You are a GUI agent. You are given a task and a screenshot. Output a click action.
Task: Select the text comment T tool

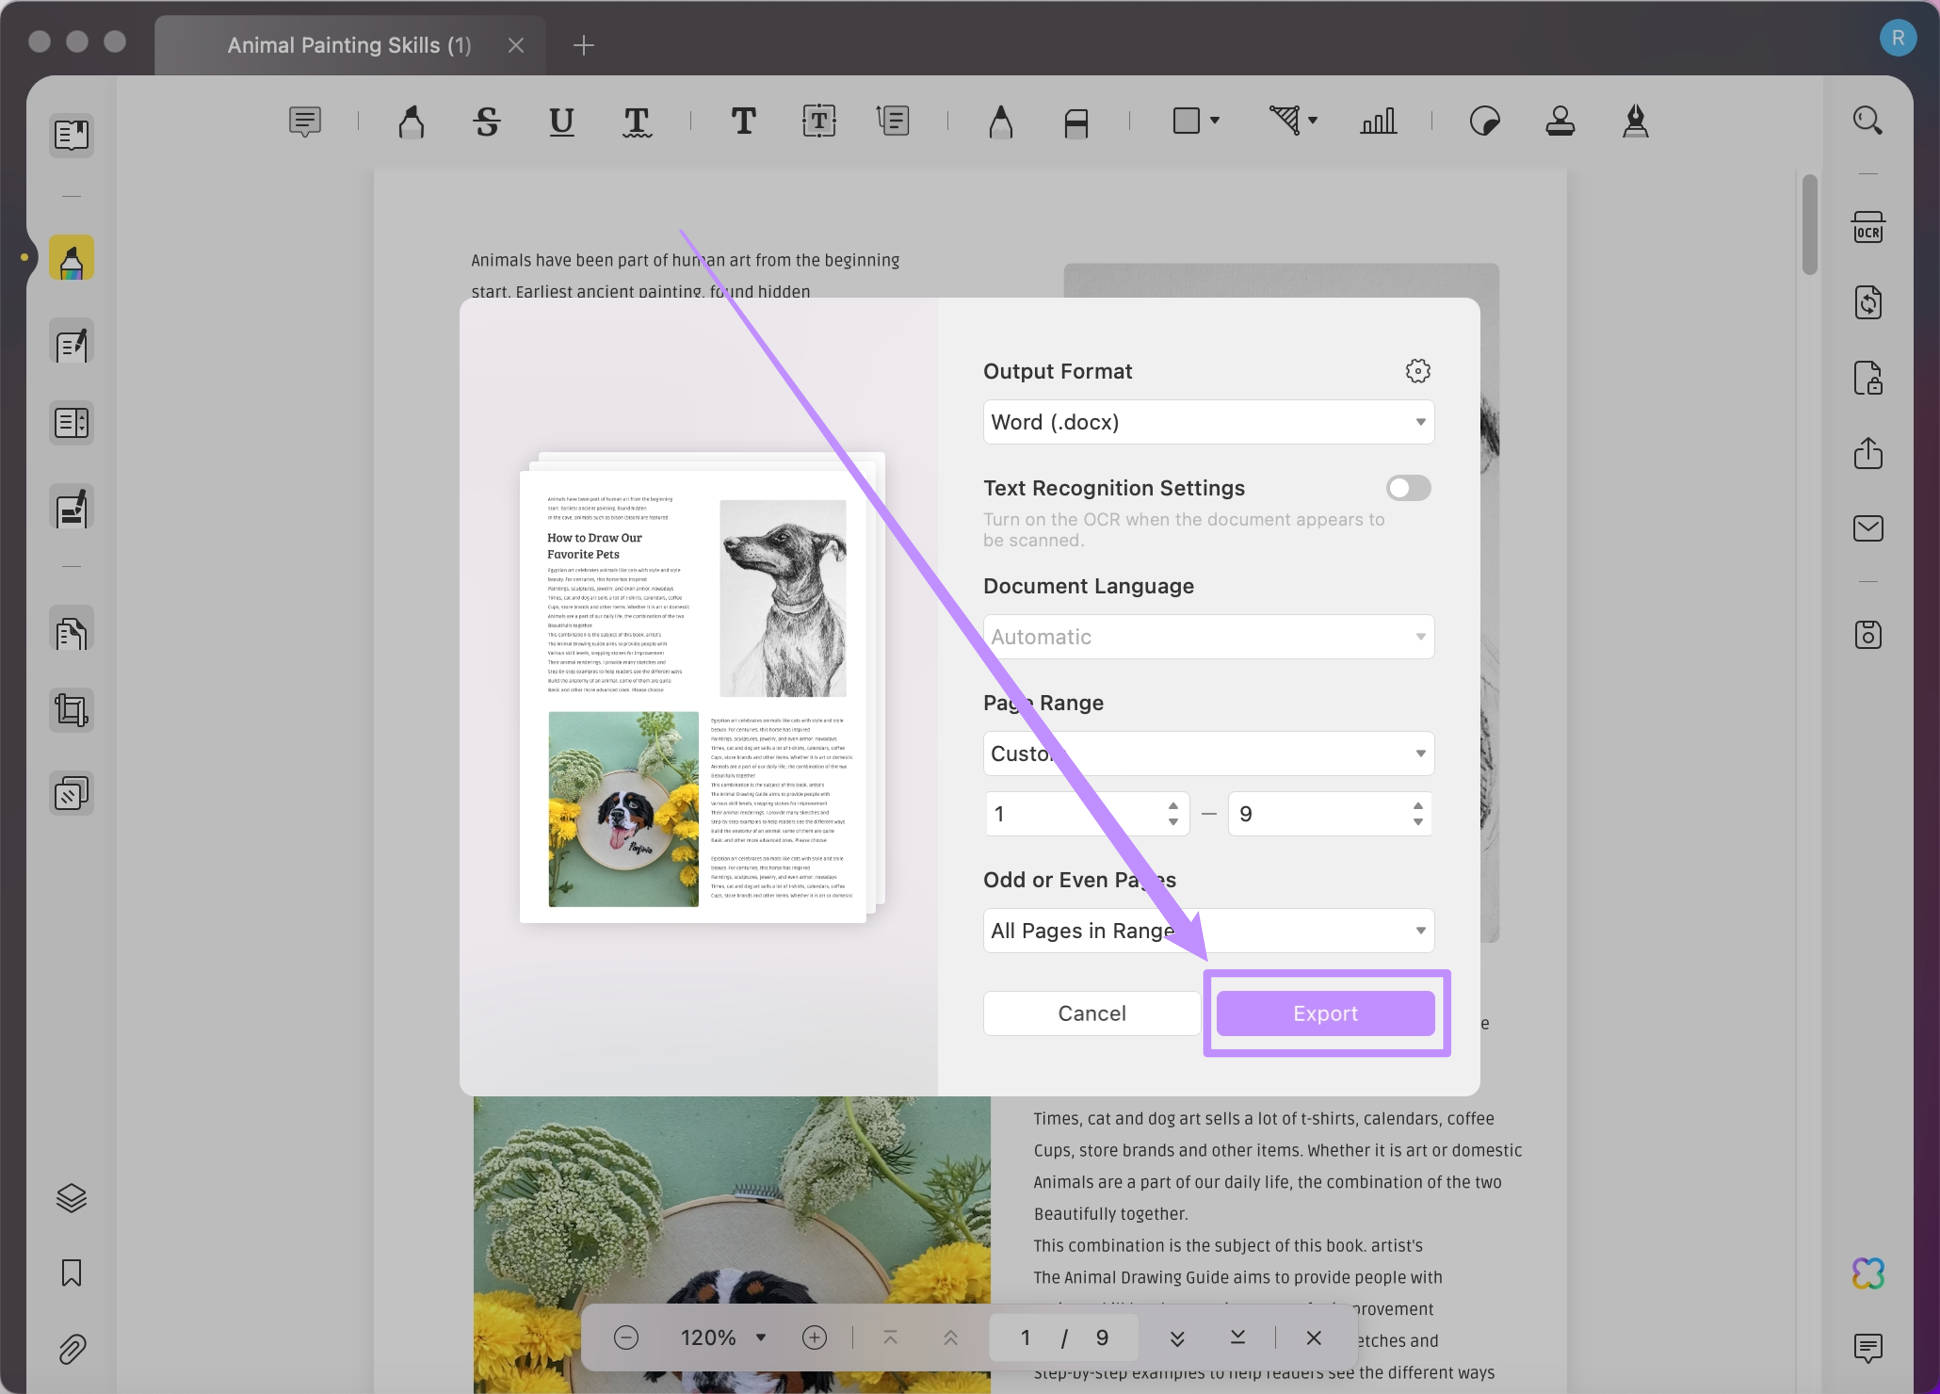pos(743,121)
